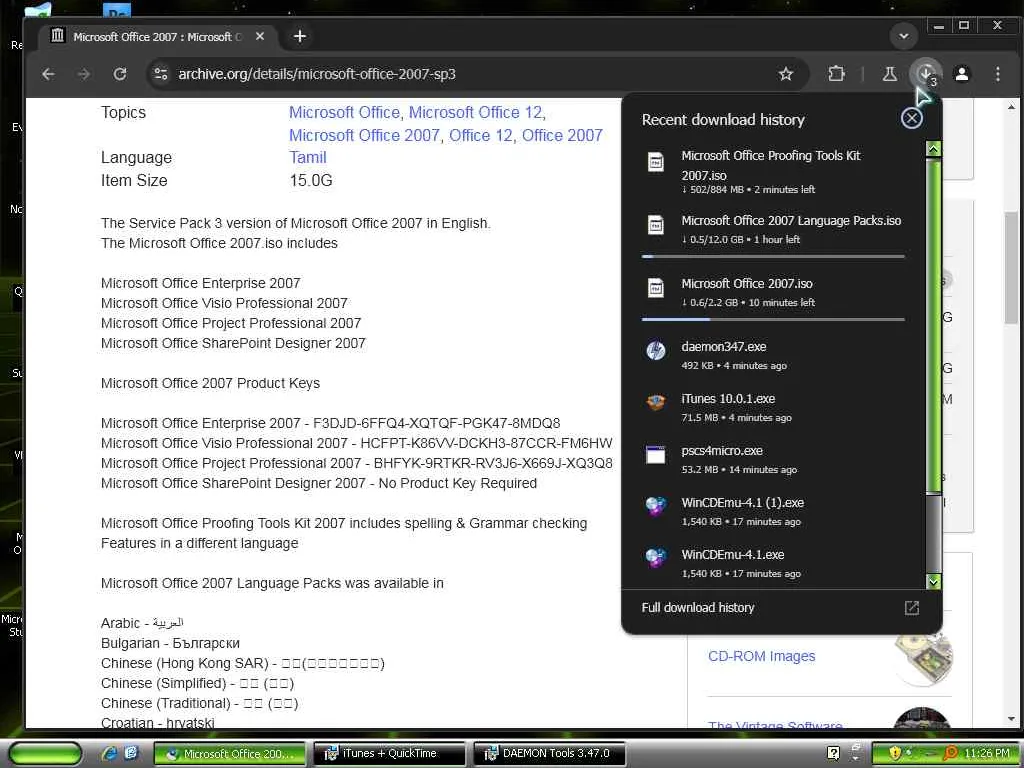Click the daemon347.exe icon in downloads

point(656,351)
